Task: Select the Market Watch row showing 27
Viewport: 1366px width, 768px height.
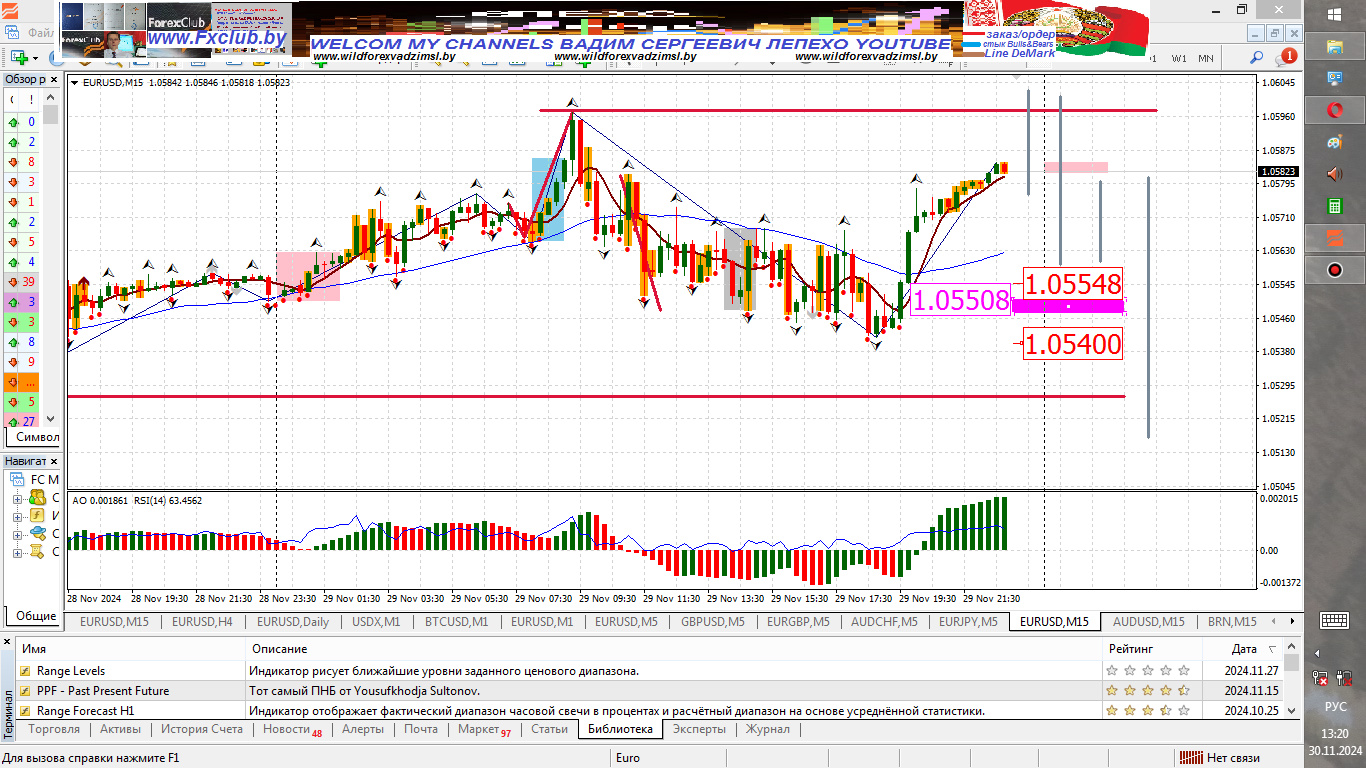Action: pos(22,422)
